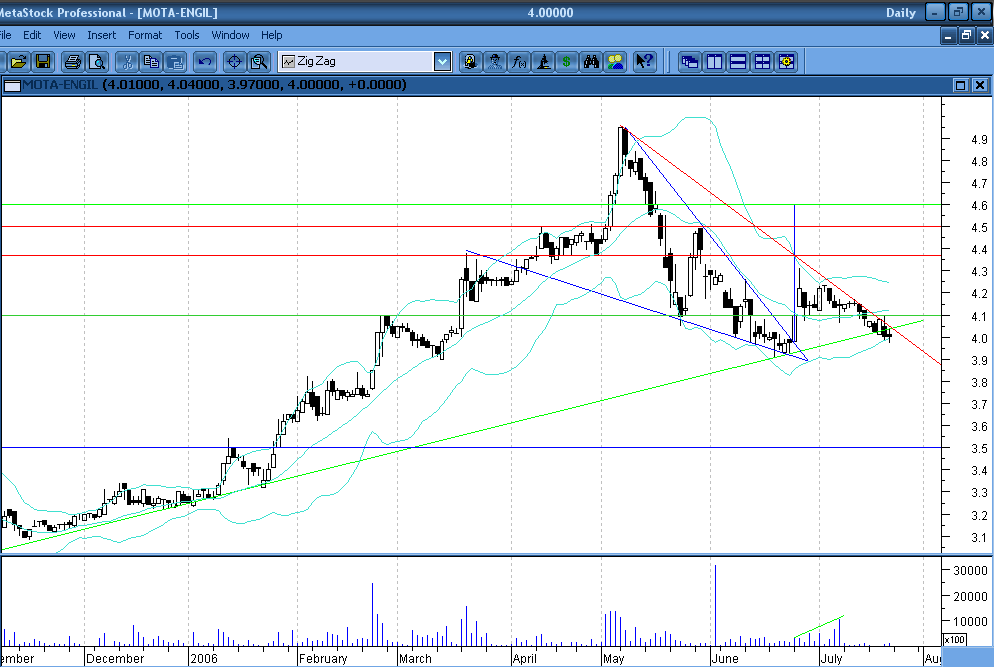This screenshot has width=994, height=667.
Task: Open the System Tester microscope icon
Action: tap(543, 62)
